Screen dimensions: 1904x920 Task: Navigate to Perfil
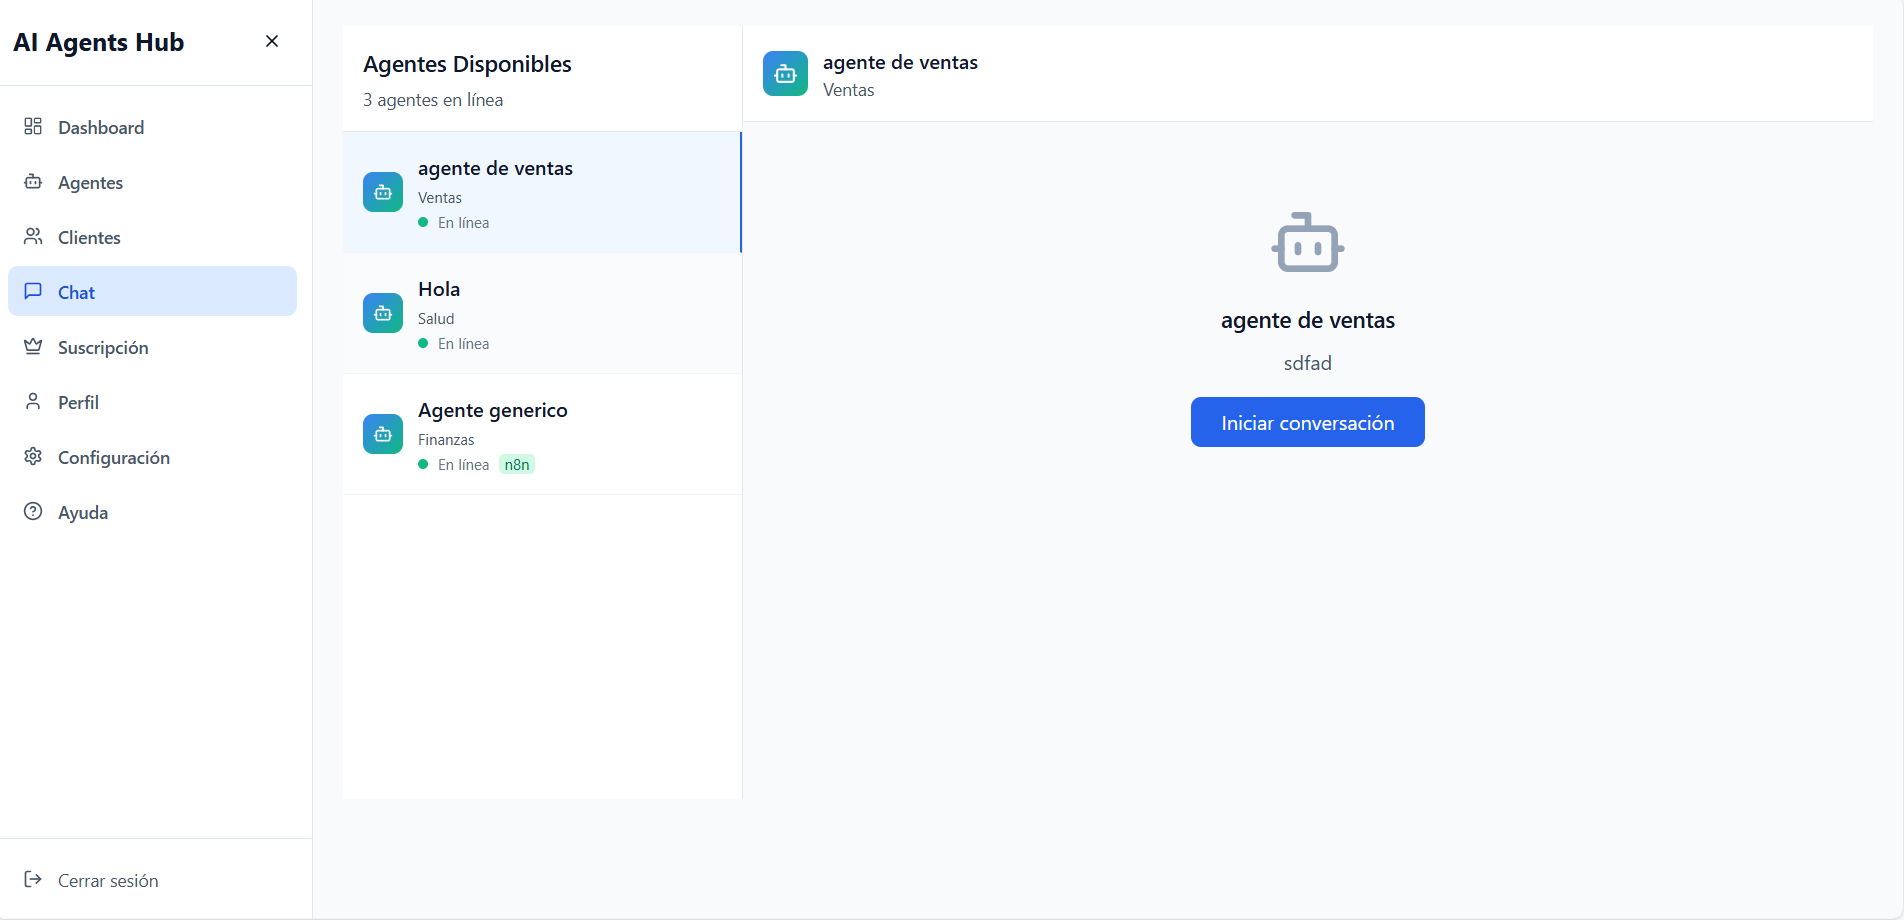pos(152,402)
